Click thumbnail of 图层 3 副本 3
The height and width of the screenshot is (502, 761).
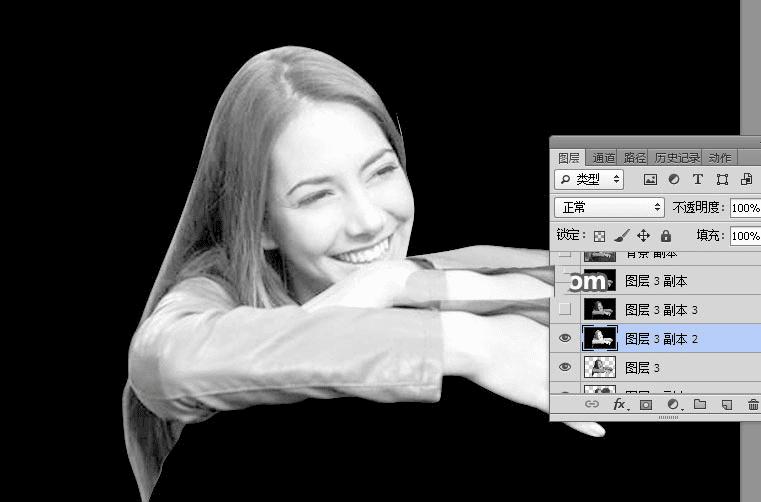tap(600, 309)
